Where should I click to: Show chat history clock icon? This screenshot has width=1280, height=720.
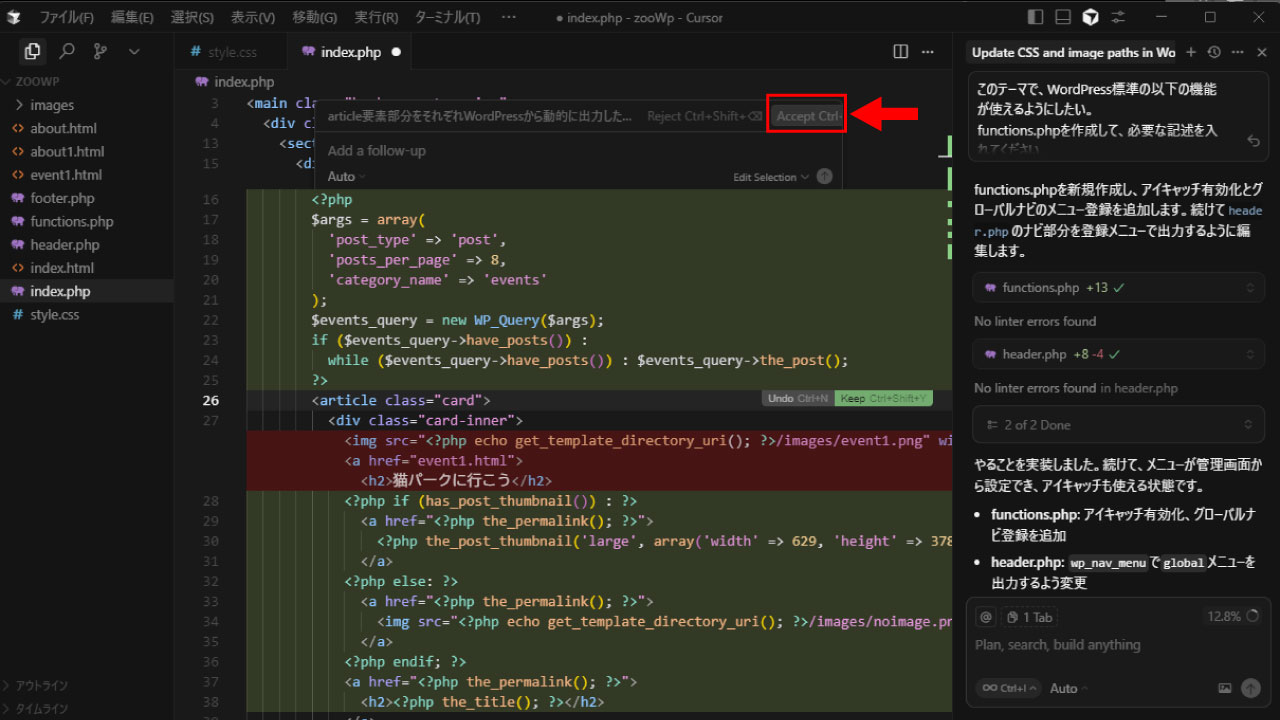click(1214, 52)
